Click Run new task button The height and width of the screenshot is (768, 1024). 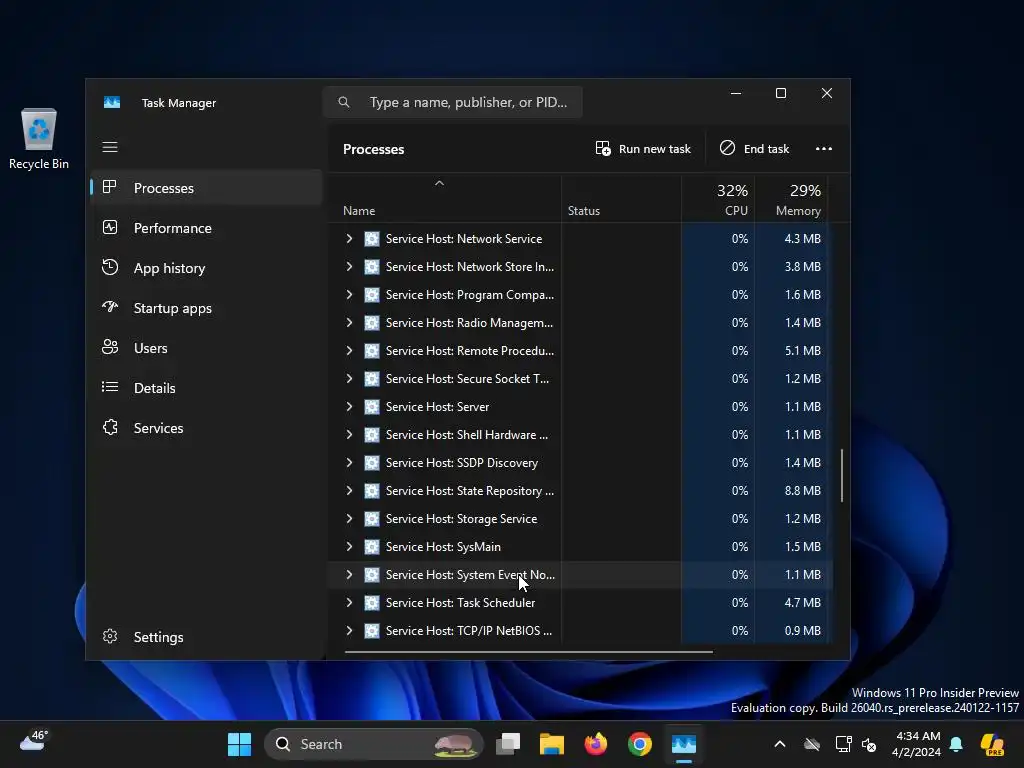coord(643,149)
